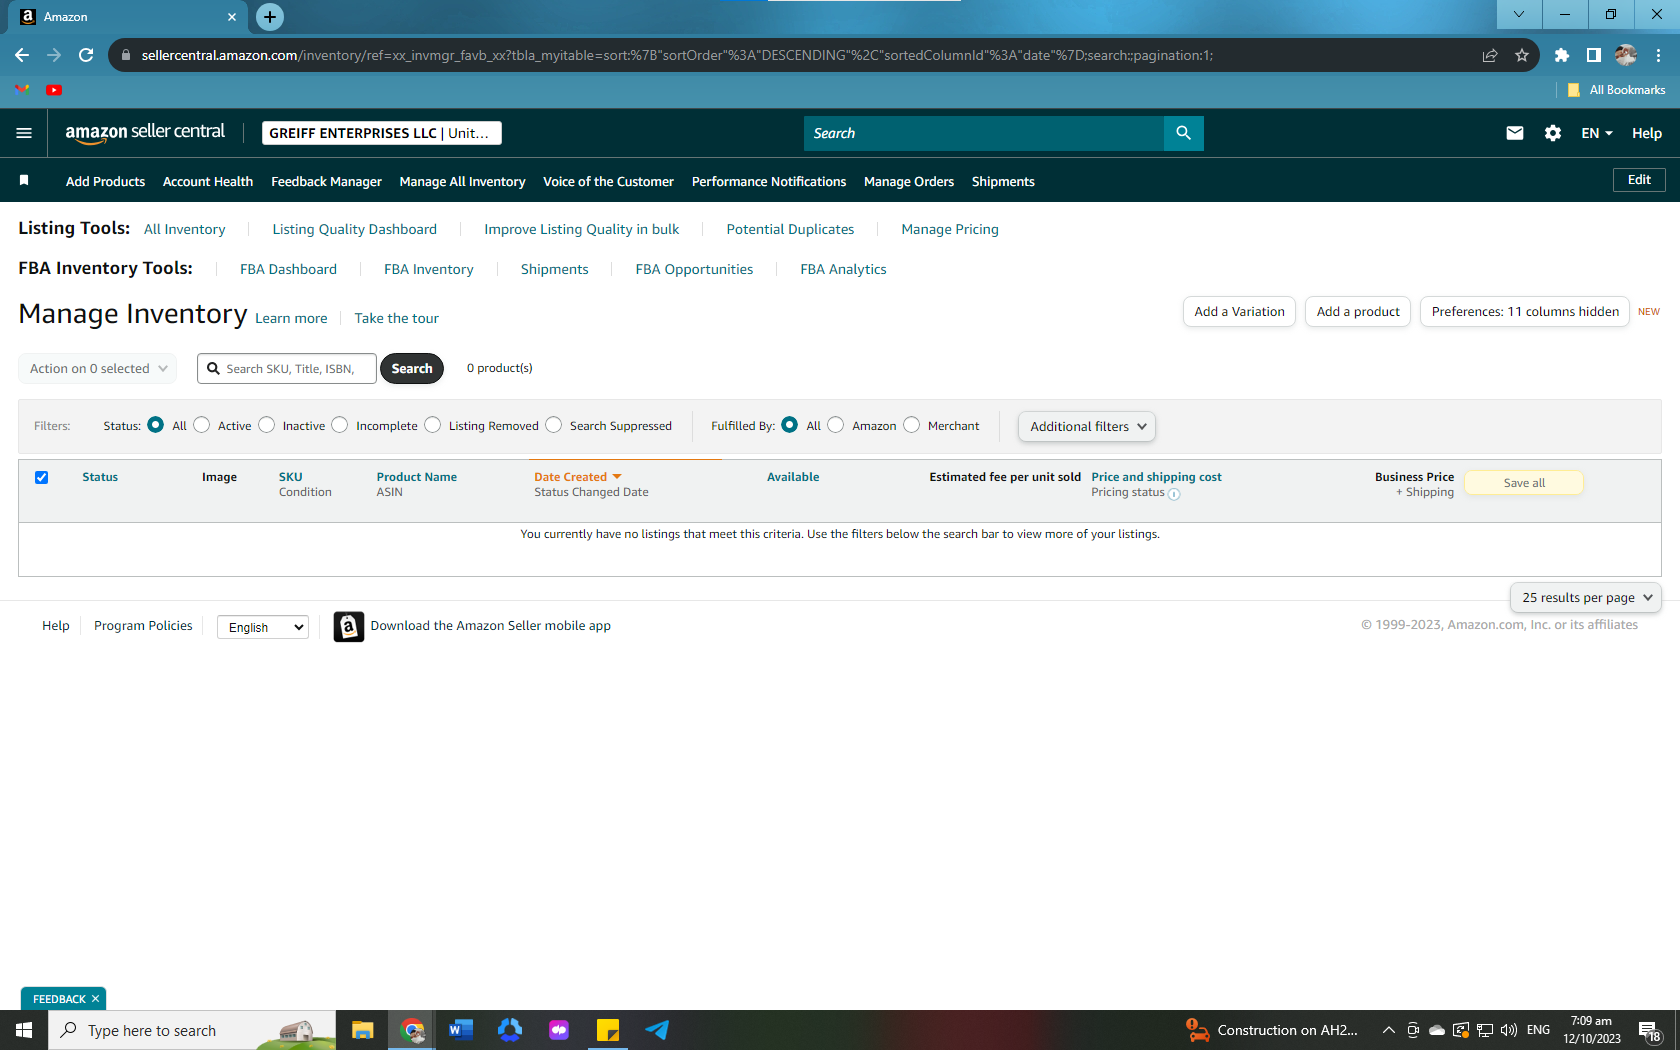Open the English language selector in footer
Image resolution: width=1680 pixels, height=1050 pixels.
[x=263, y=627]
